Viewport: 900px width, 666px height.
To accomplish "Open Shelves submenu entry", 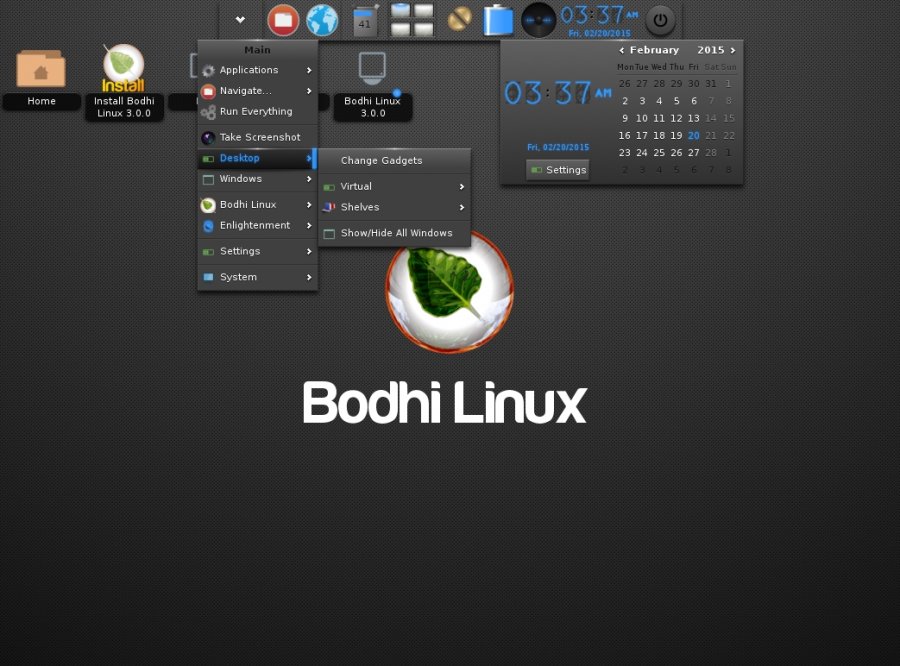I will tap(394, 207).
